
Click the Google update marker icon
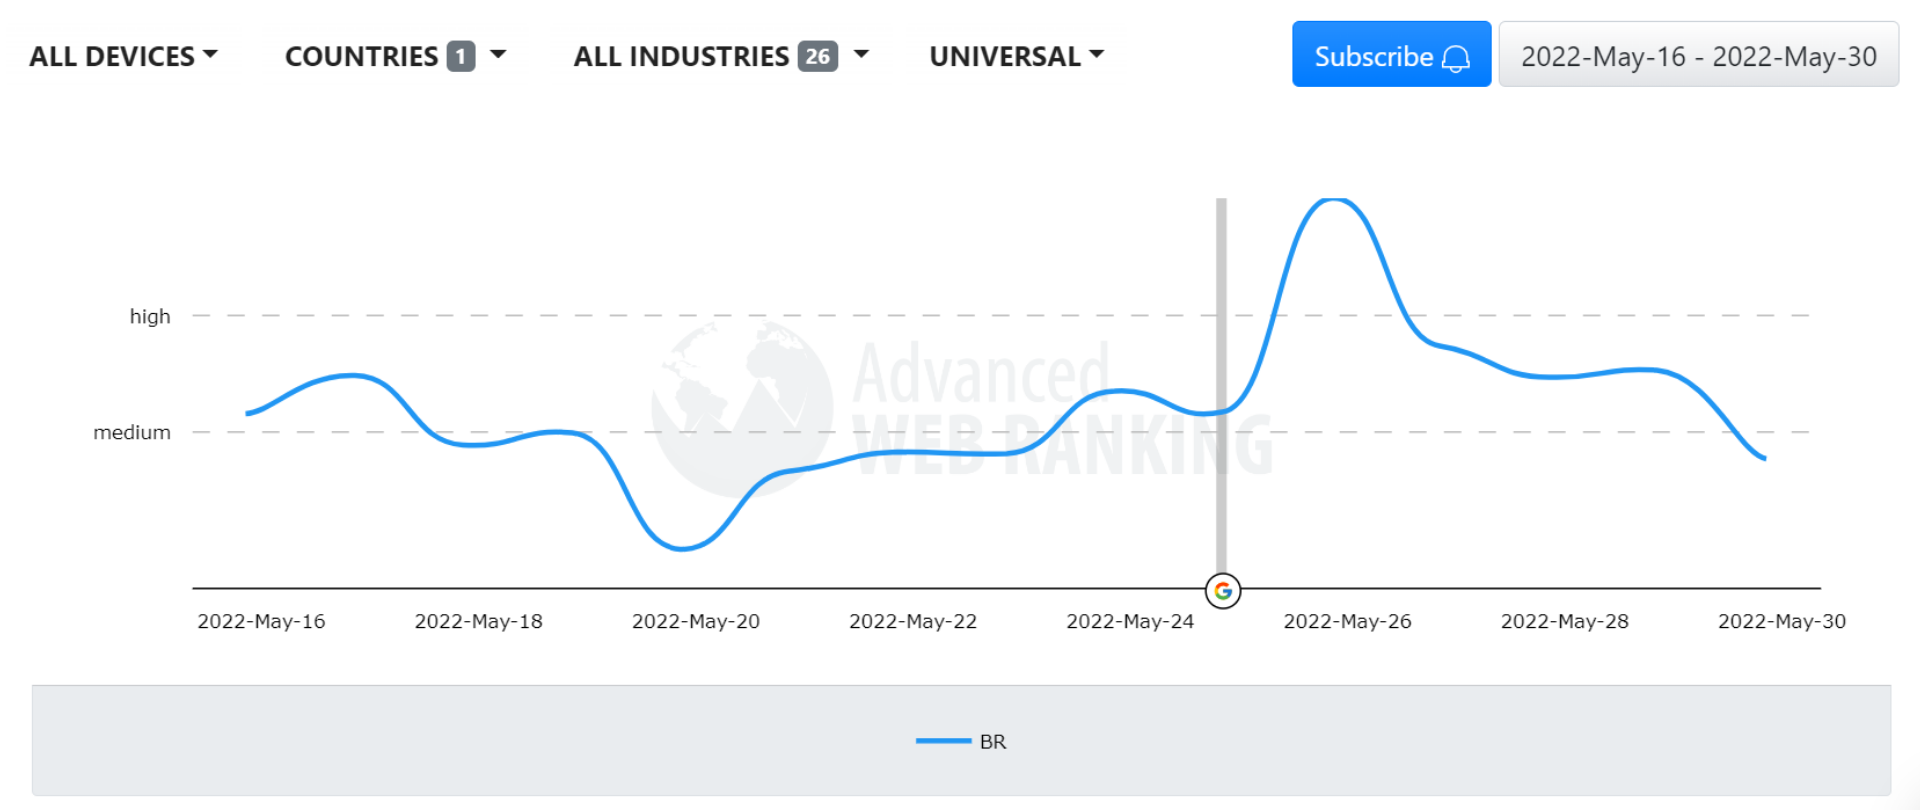click(1223, 591)
